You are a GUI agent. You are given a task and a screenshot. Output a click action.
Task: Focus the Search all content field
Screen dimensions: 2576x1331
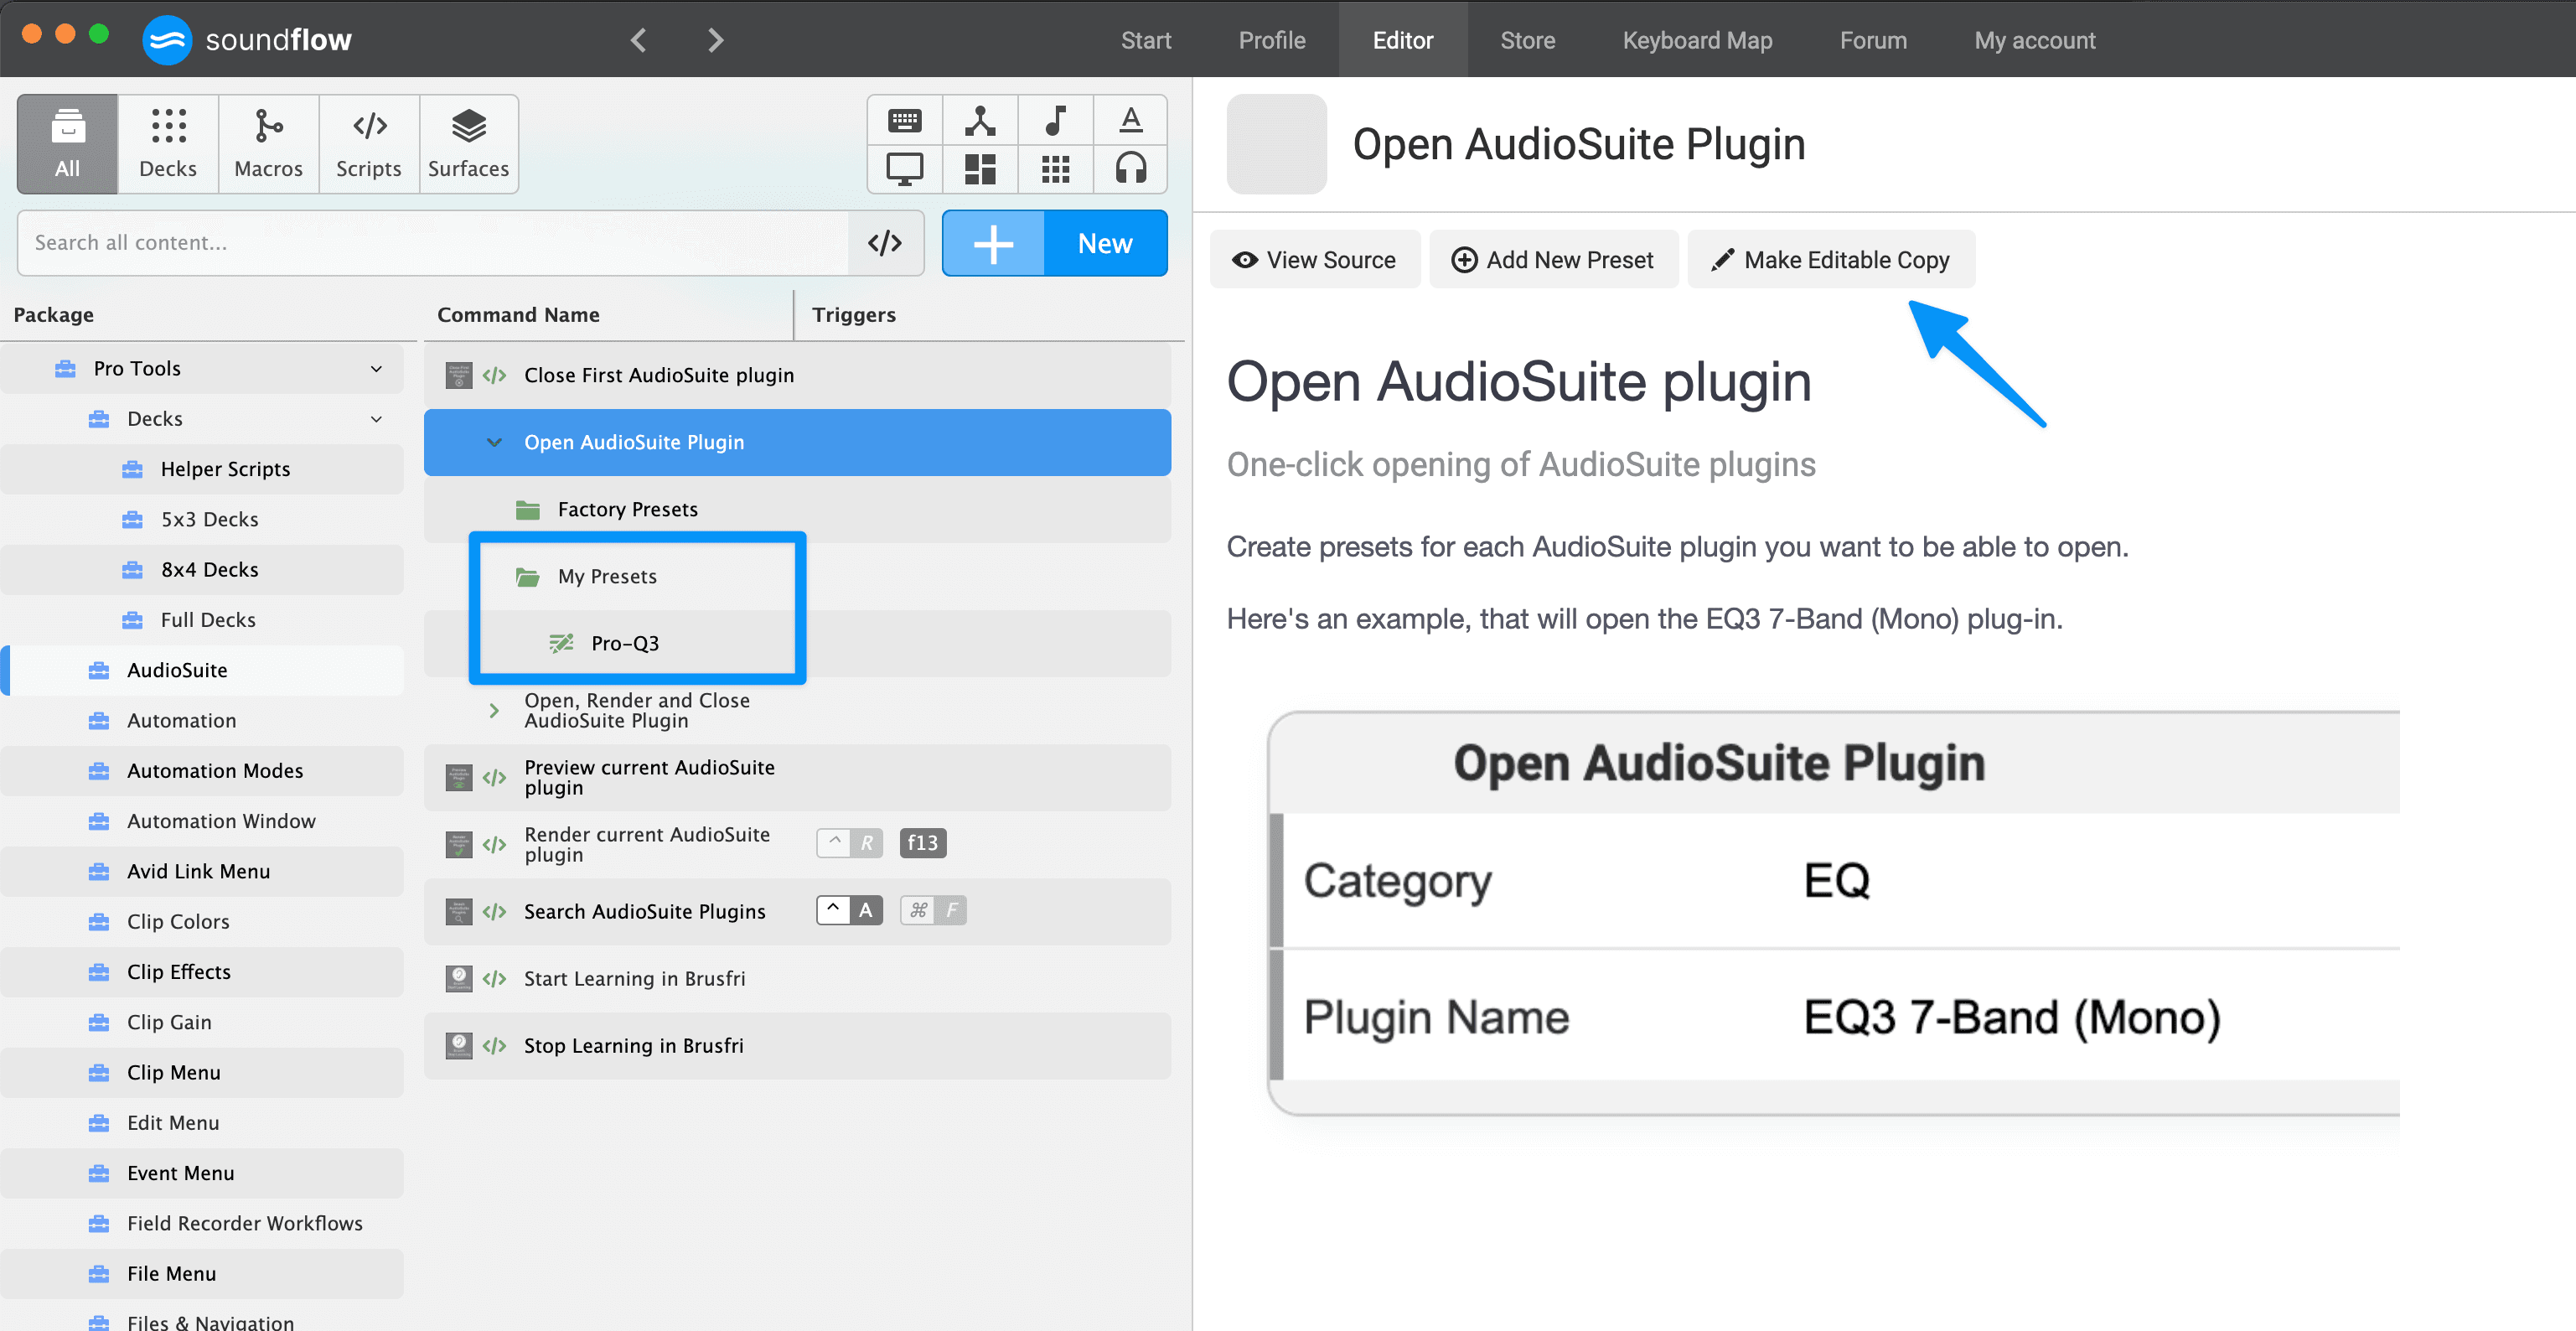coord(433,243)
